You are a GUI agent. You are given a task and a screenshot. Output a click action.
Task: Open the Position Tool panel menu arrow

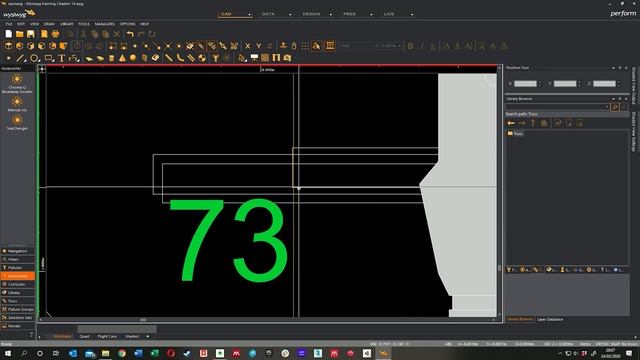[613, 68]
